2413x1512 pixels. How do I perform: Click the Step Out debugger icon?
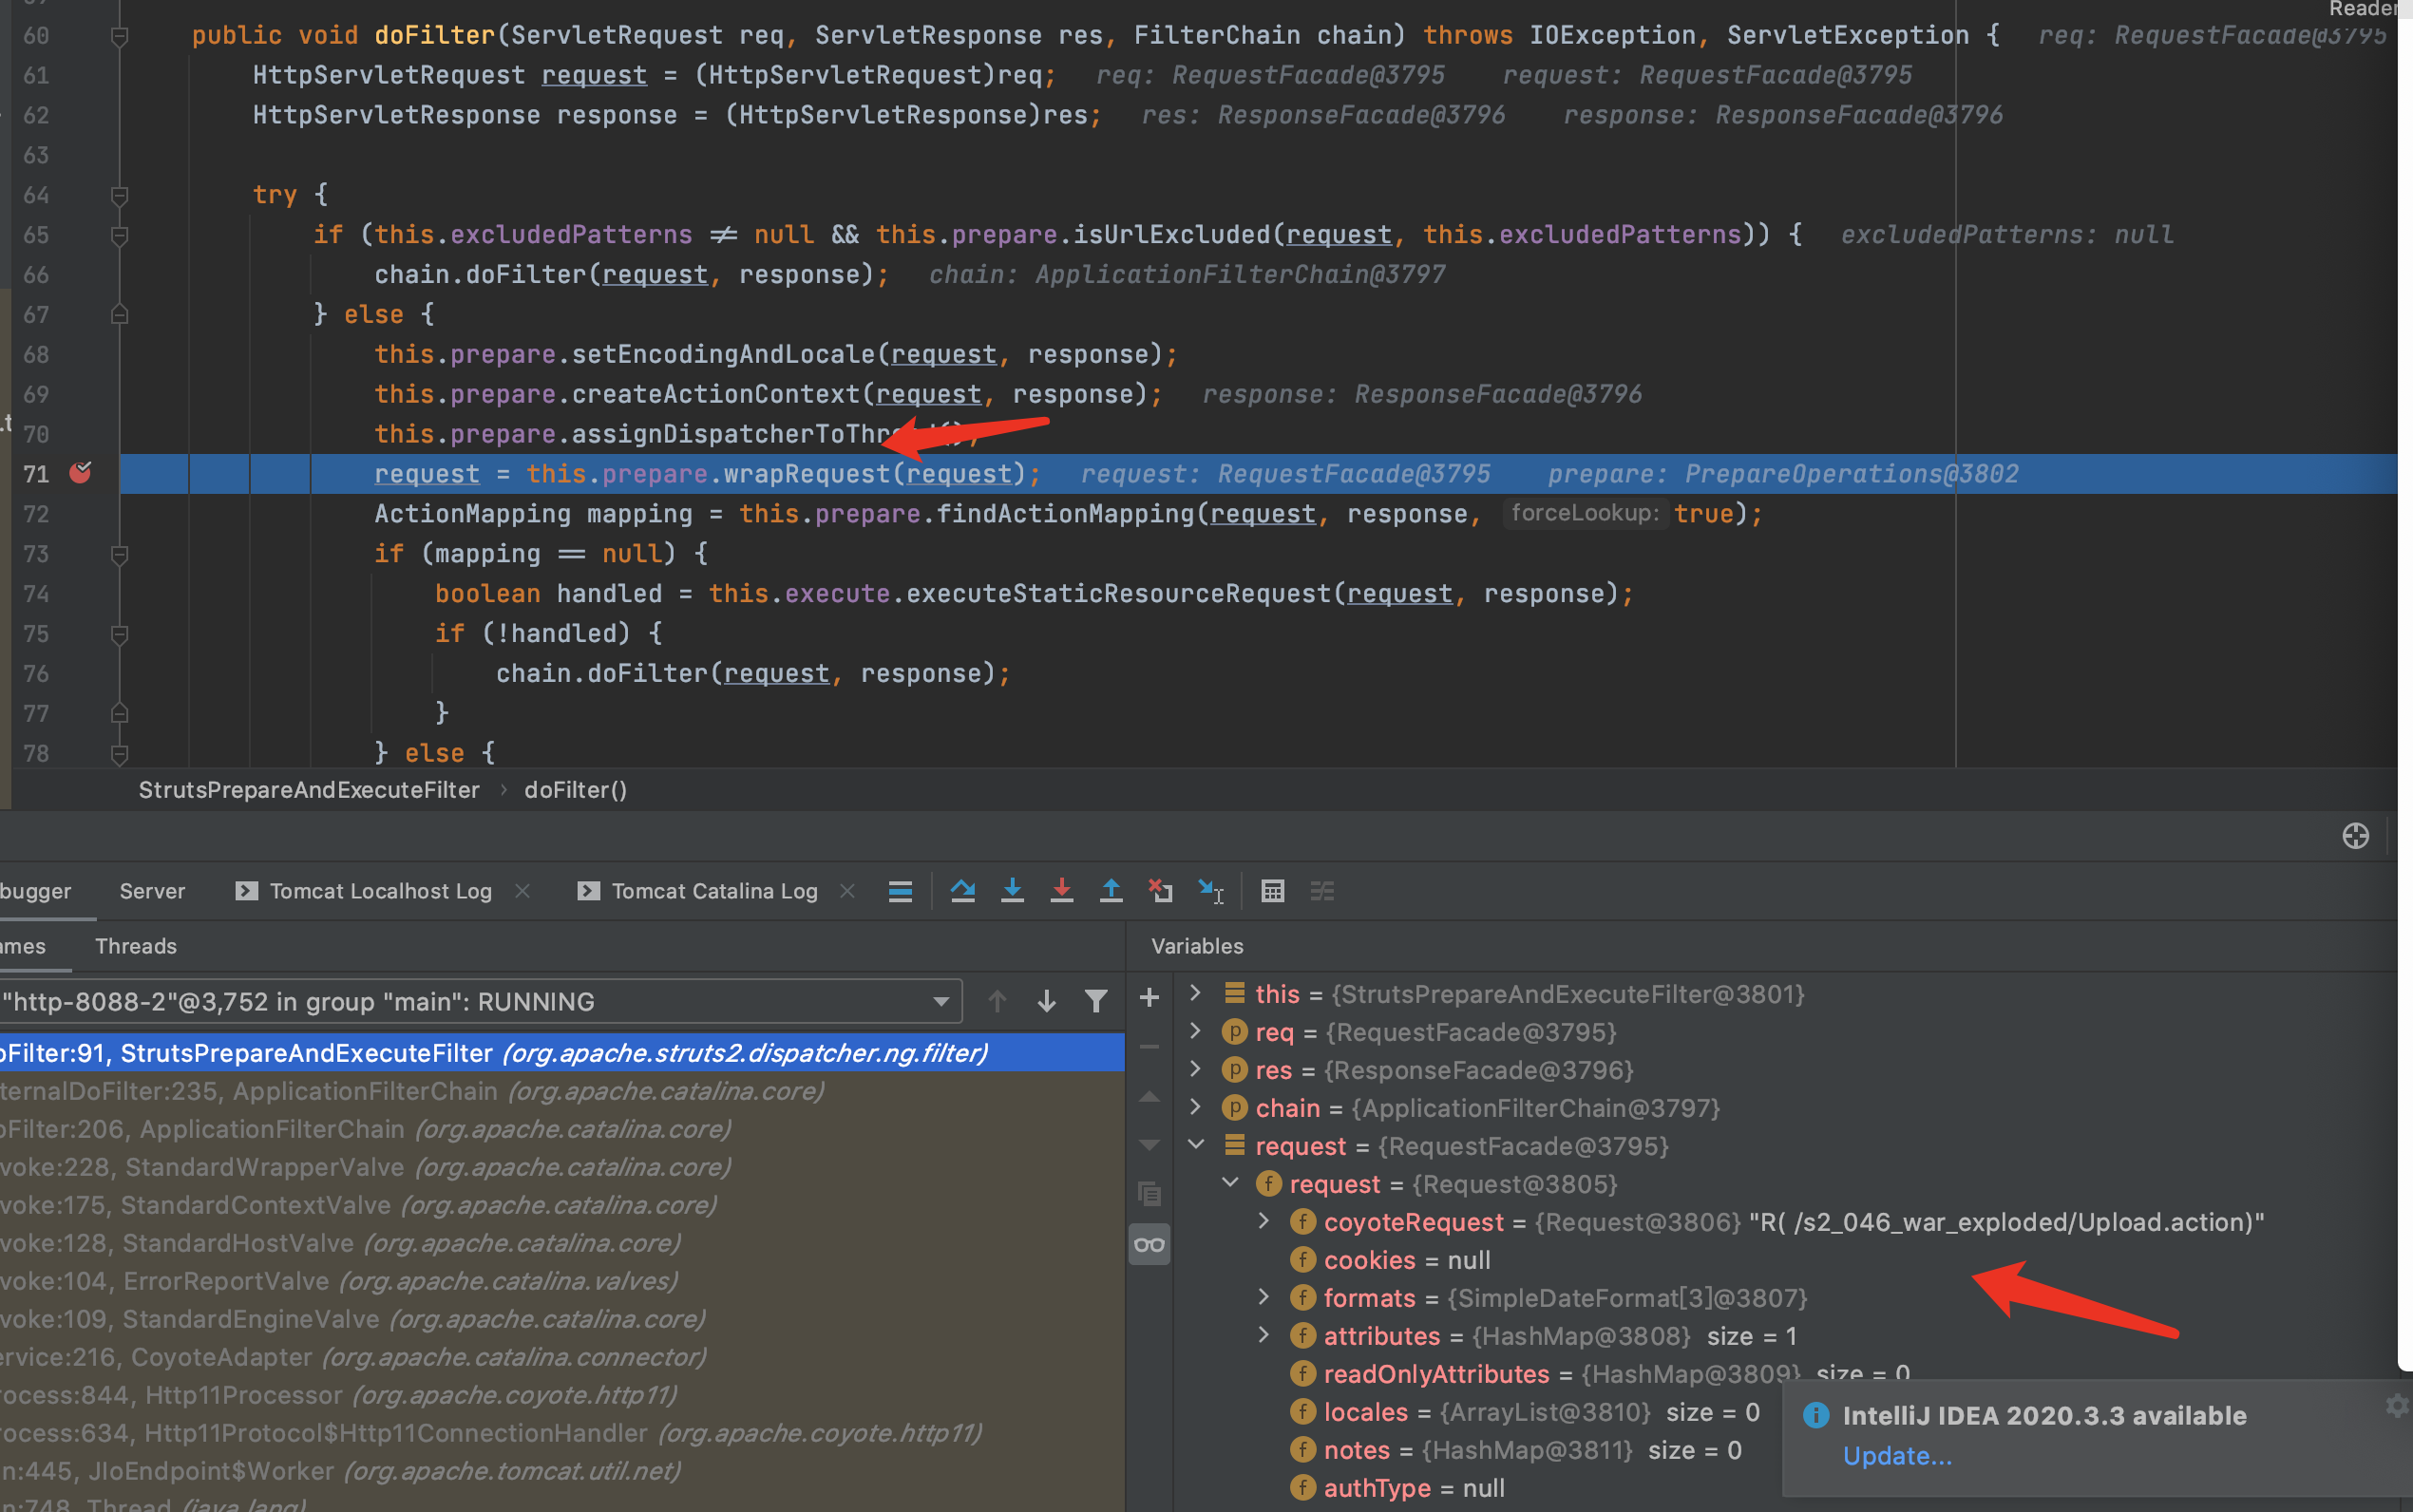[1111, 891]
